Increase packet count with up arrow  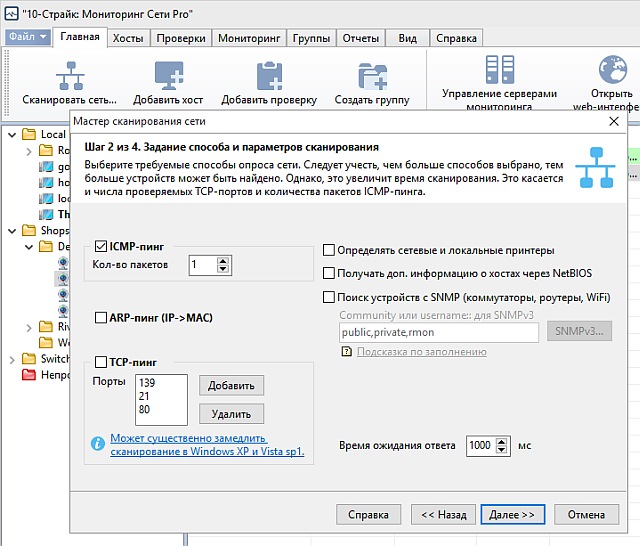pos(223,261)
